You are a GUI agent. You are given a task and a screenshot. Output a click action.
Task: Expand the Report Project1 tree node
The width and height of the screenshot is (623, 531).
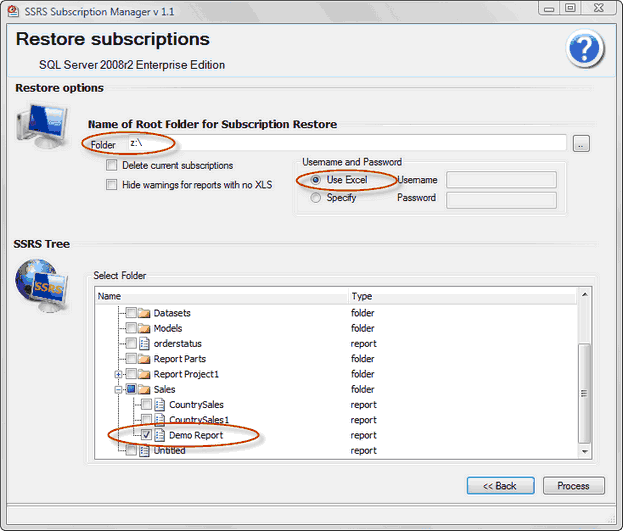pyautogui.click(x=118, y=374)
